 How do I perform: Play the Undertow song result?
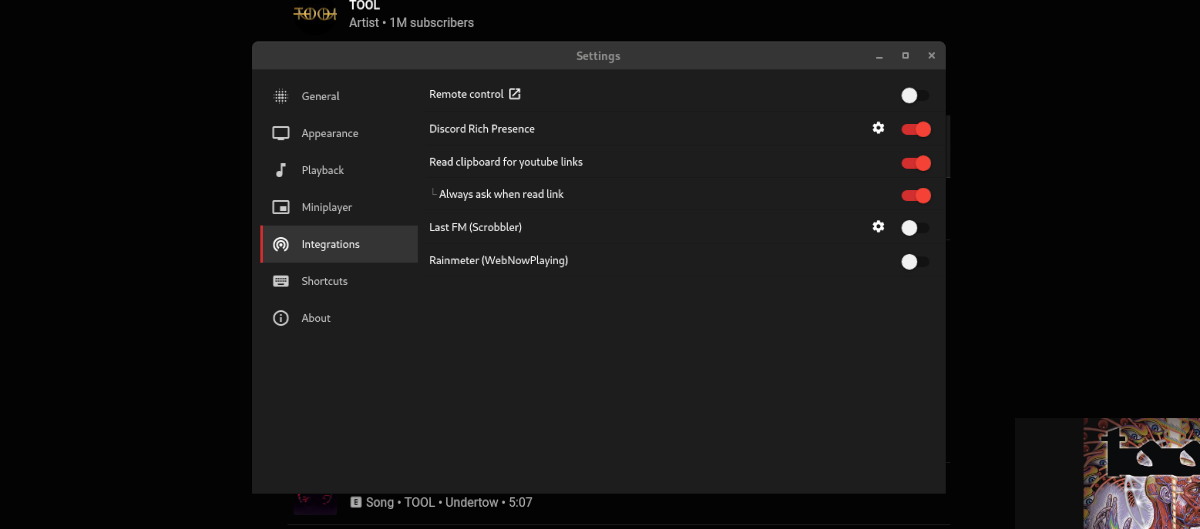click(x=440, y=502)
